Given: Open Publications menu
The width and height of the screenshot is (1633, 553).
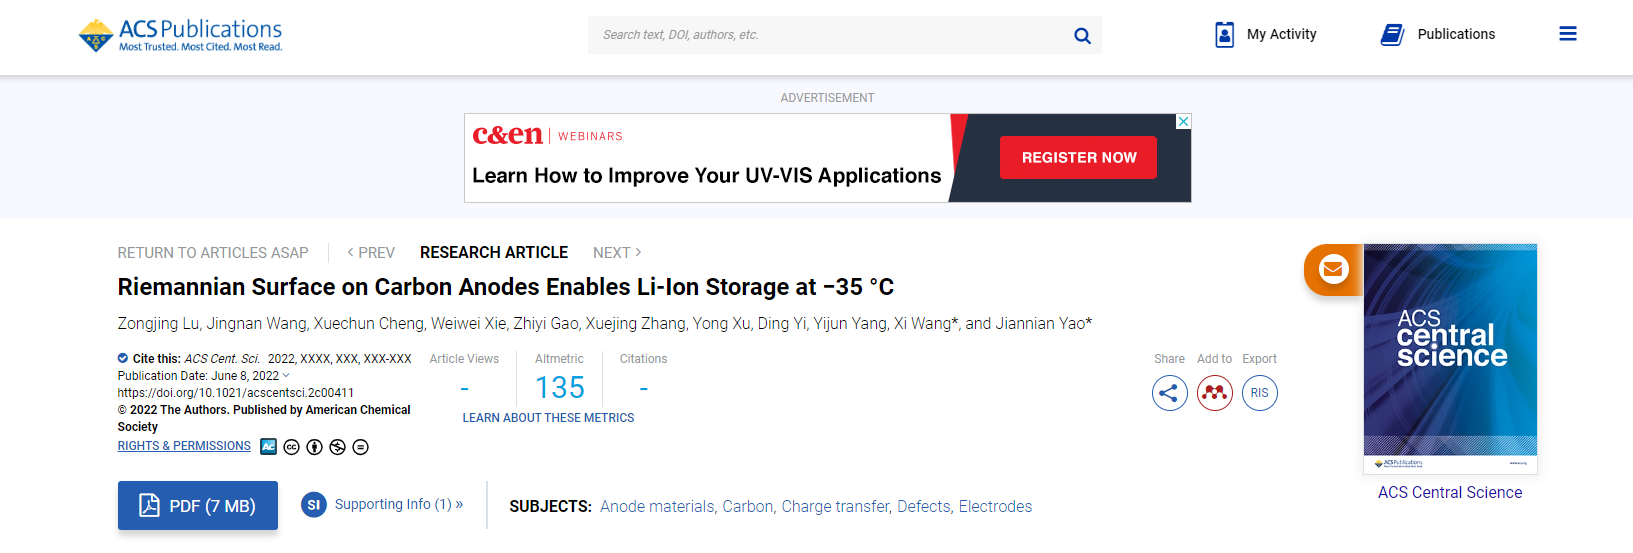Looking at the screenshot, I should (1437, 35).
